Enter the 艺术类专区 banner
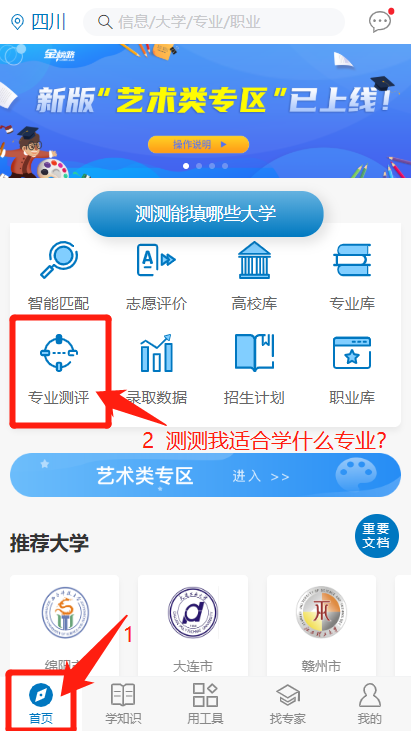The height and width of the screenshot is (731, 411). [x=206, y=475]
